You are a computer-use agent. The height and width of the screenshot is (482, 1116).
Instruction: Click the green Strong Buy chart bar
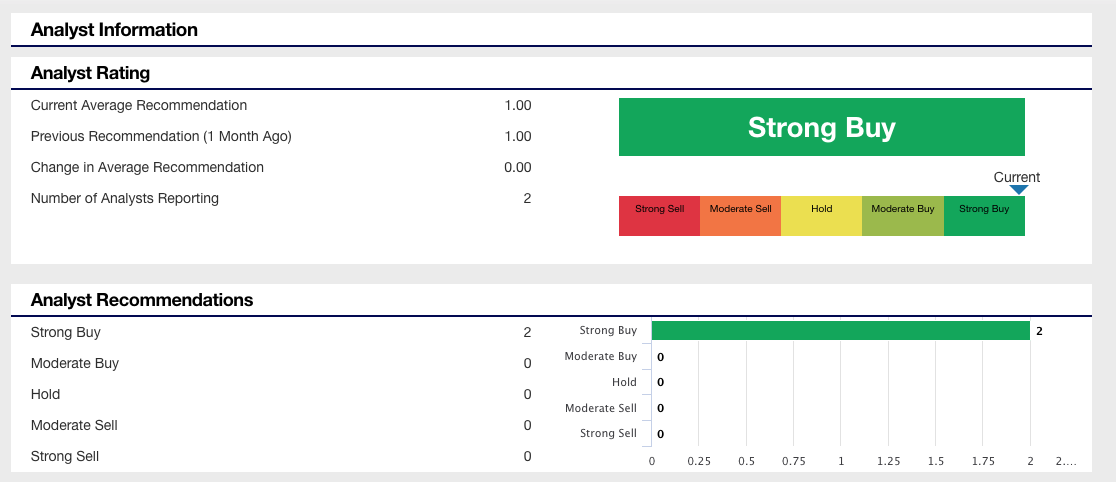click(x=841, y=330)
